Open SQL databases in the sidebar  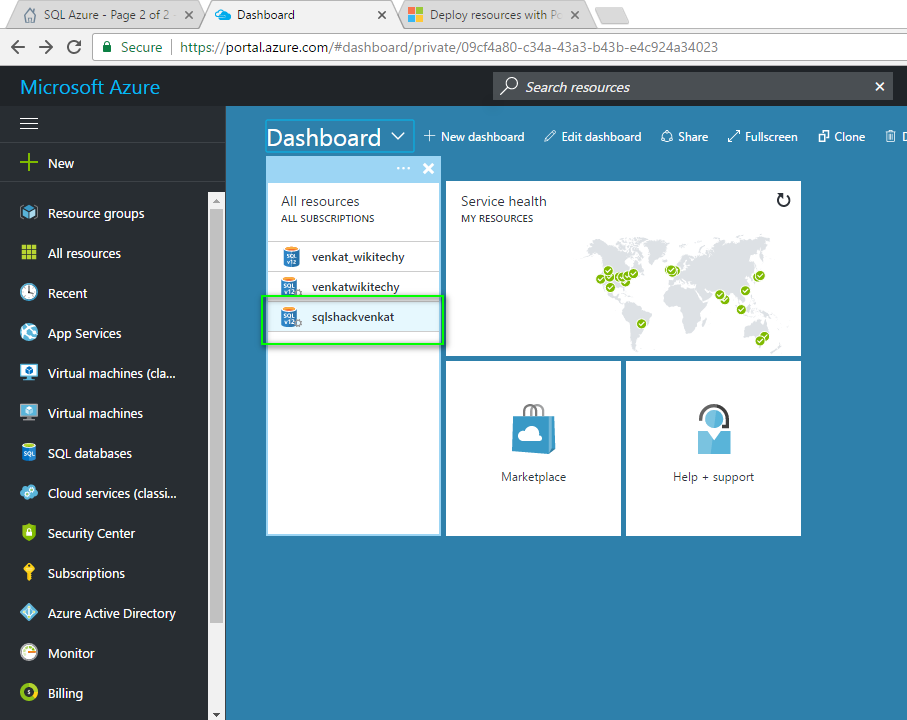(x=89, y=453)
